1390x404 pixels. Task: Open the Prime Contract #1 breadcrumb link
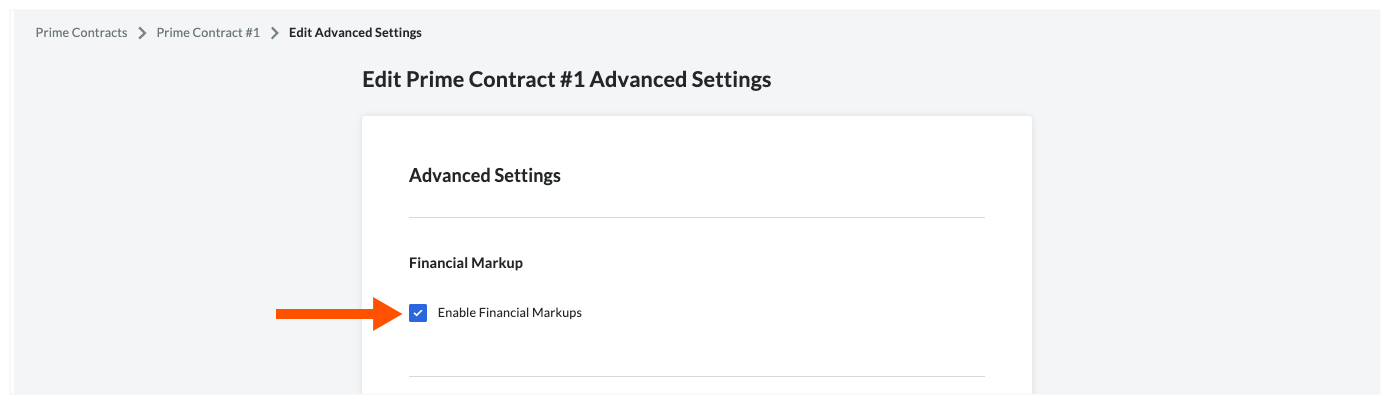pyautogui.click(x=208, y=33)
